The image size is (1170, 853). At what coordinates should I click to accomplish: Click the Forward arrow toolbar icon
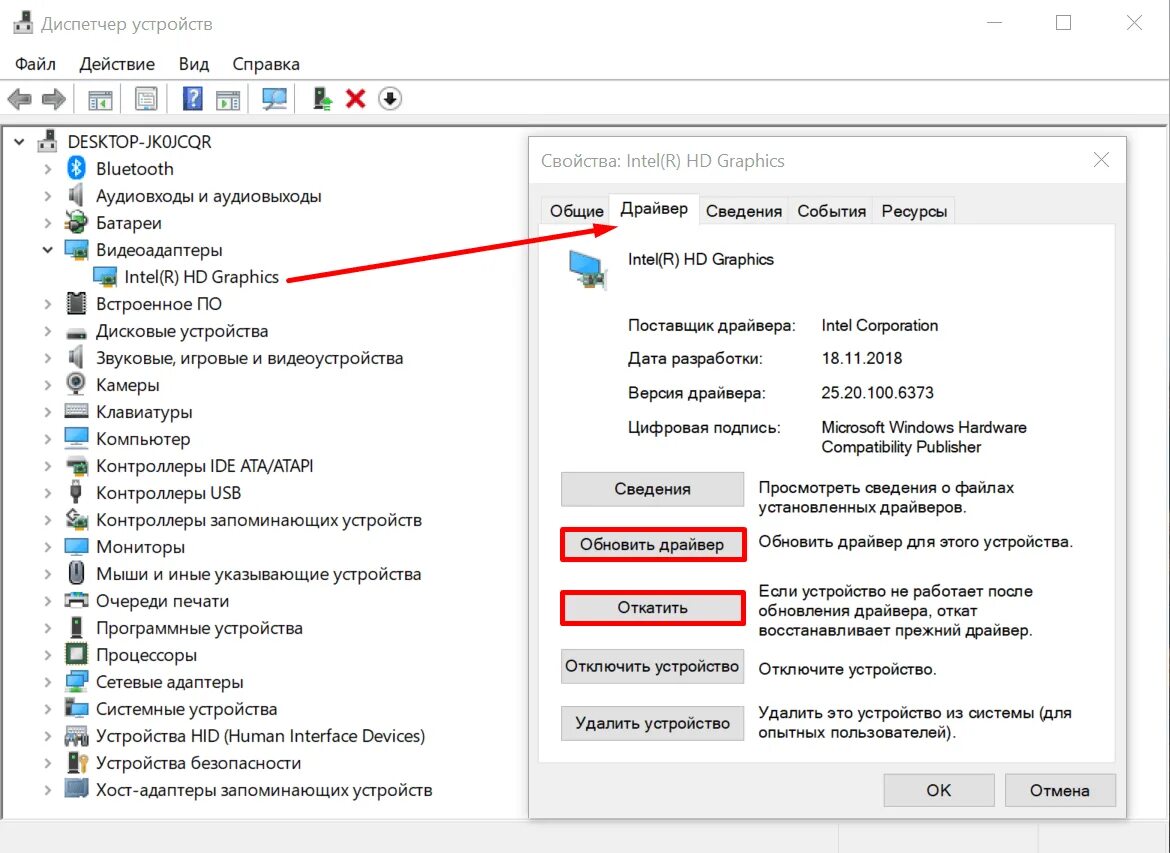(54, 99)
